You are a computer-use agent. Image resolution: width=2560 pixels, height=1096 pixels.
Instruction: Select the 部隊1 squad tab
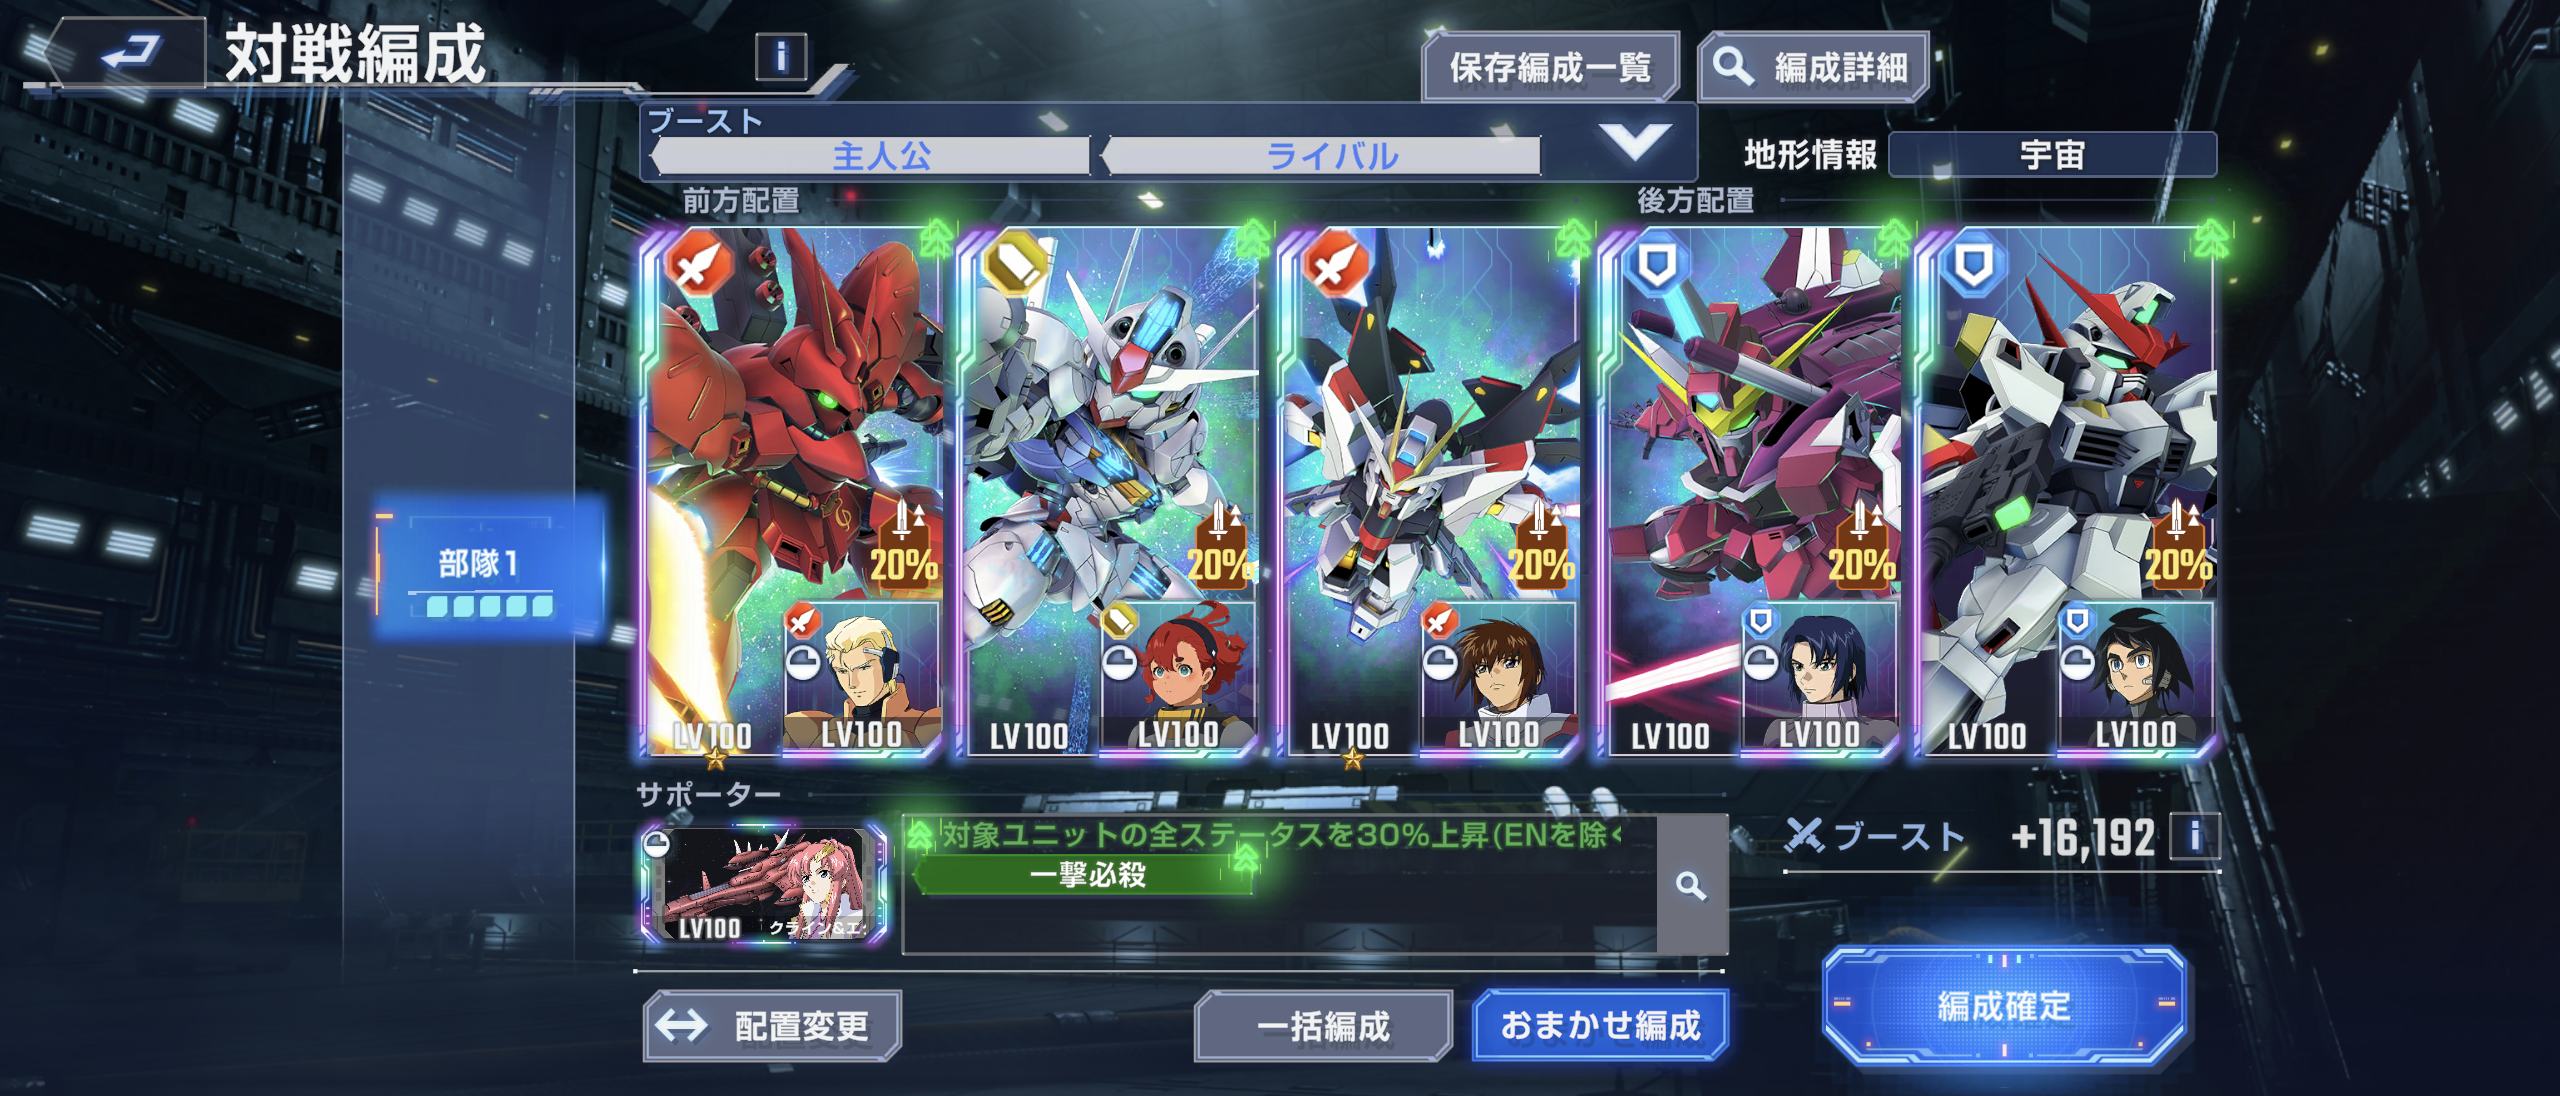click(489, 566)
